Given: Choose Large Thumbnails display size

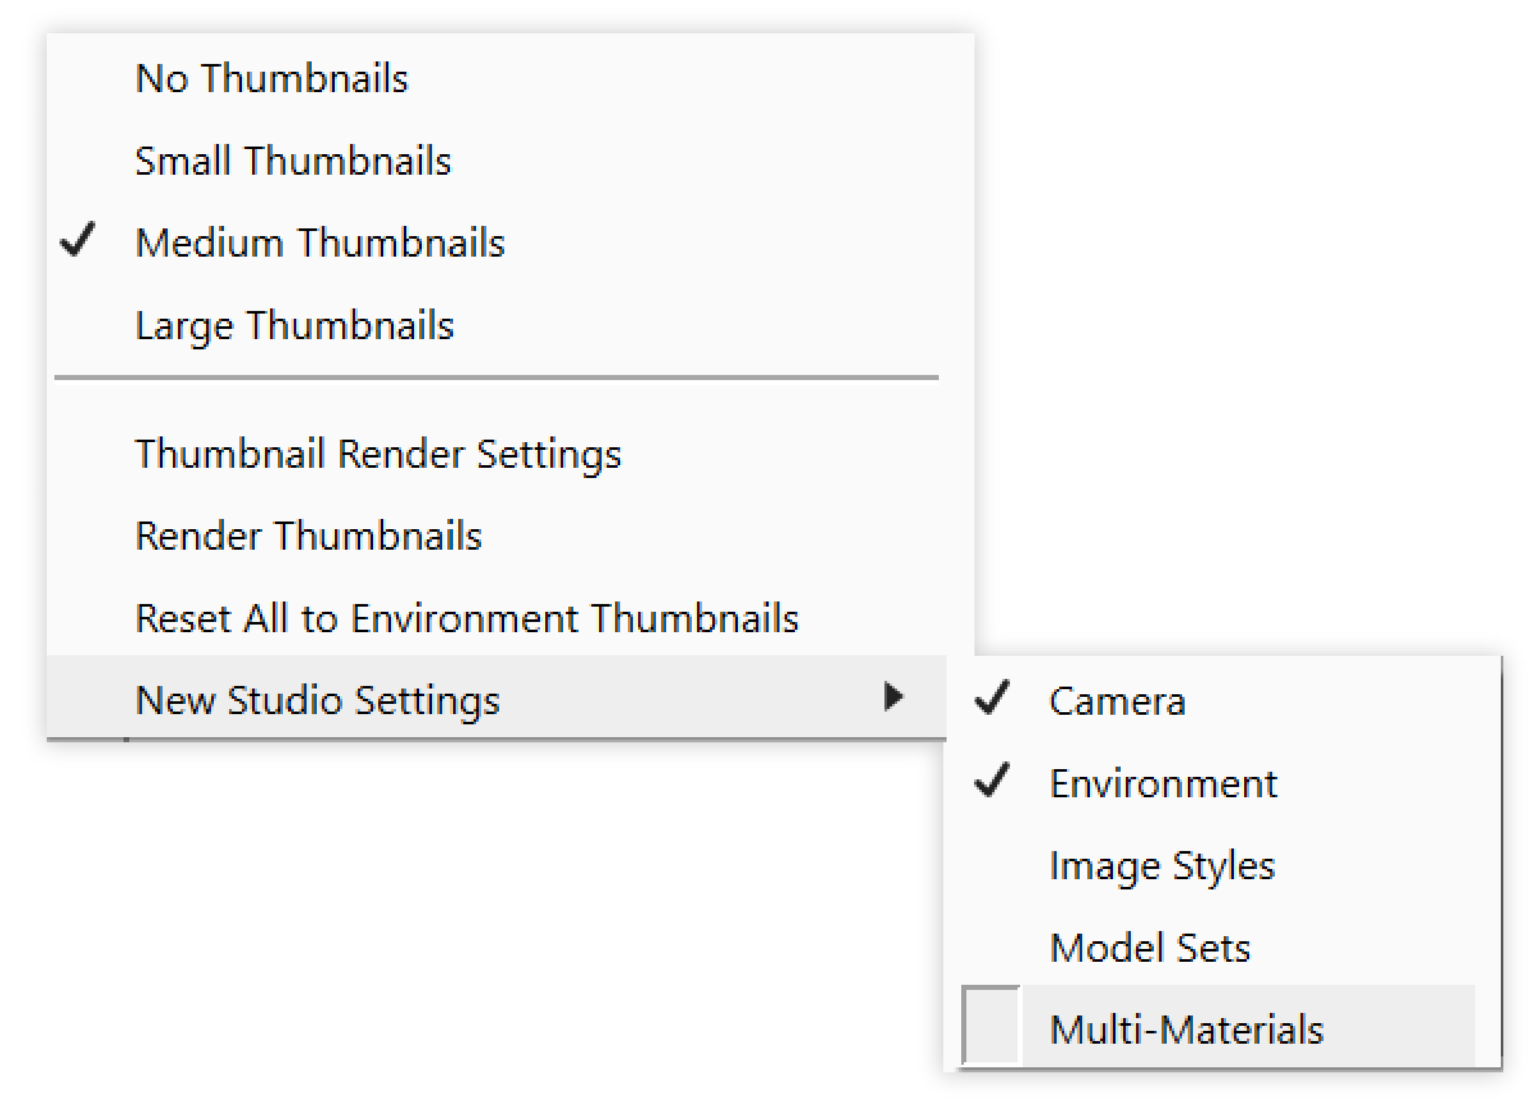Looking at the screenshot, I should (295, 324).
